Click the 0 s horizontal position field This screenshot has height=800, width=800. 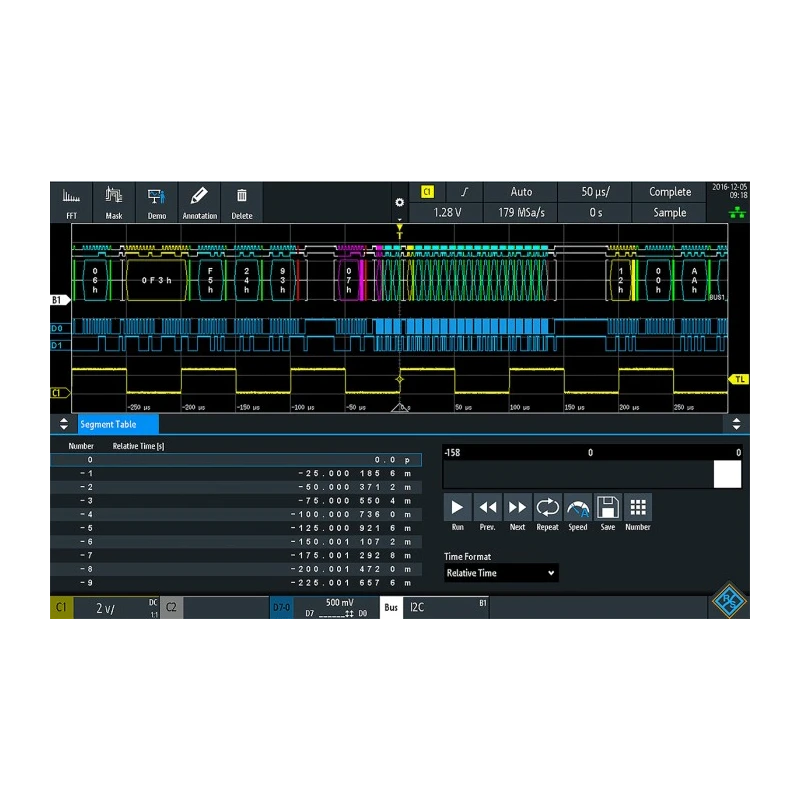point(595,212)
